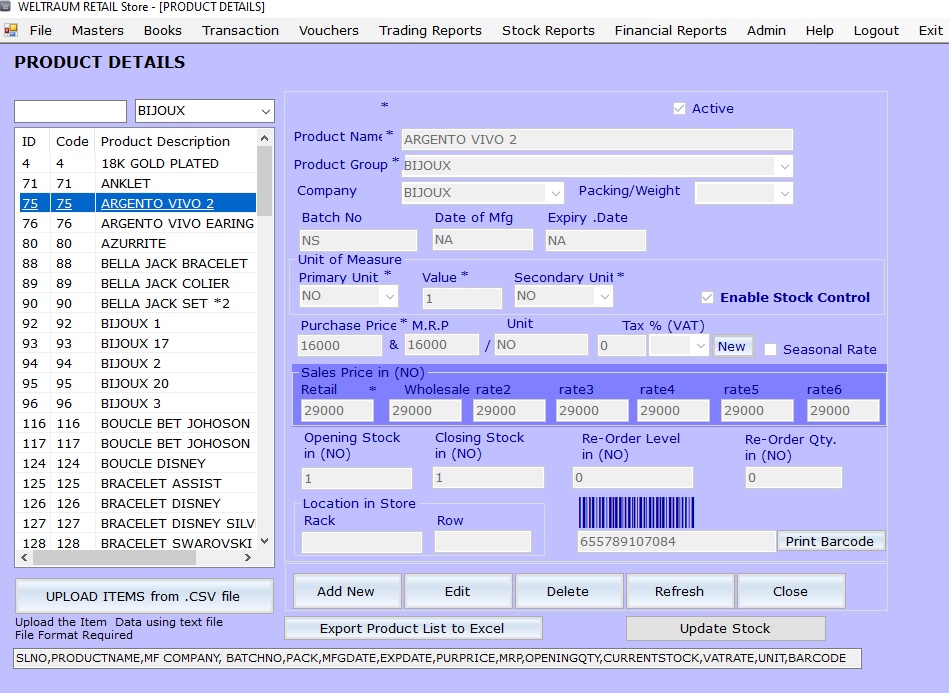Click the Update Stock button
Viewport: 949px width, 693px height.
click(x=725, y=628)
